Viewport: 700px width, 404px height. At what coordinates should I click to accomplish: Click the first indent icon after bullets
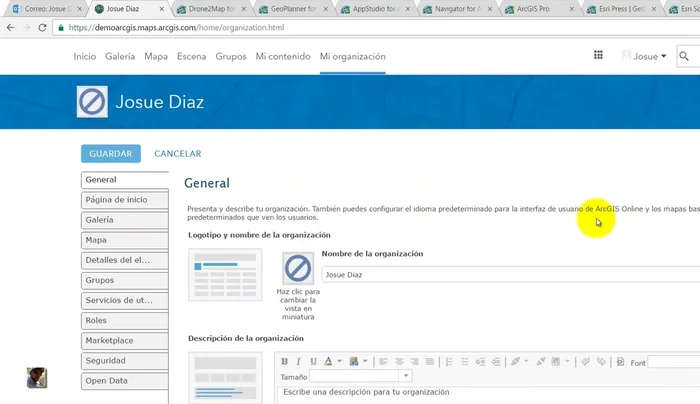pyautogui.click(x=480, y=362)
